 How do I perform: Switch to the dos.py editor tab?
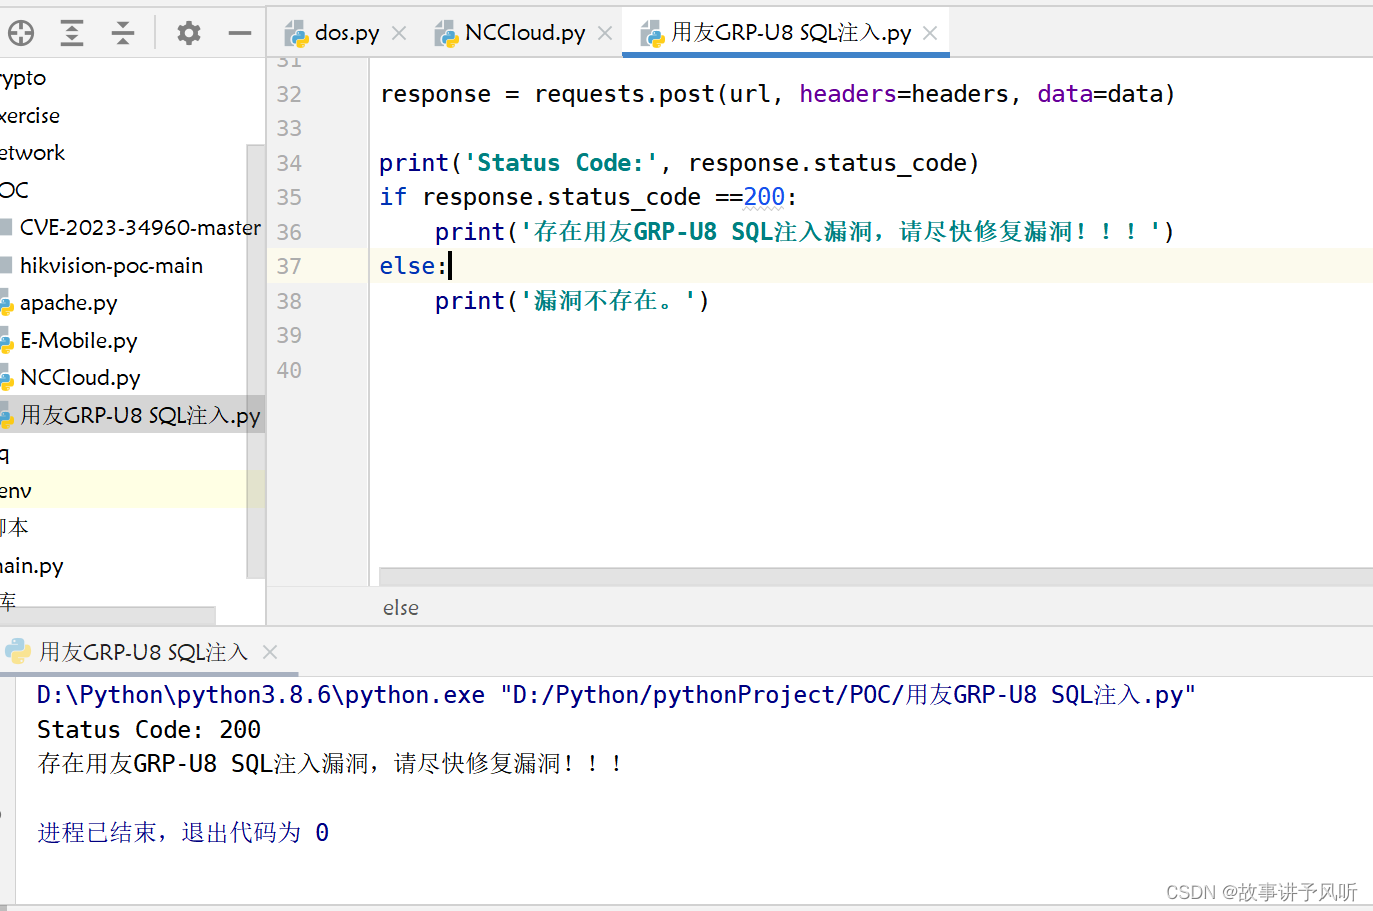(x=347, y=33)
